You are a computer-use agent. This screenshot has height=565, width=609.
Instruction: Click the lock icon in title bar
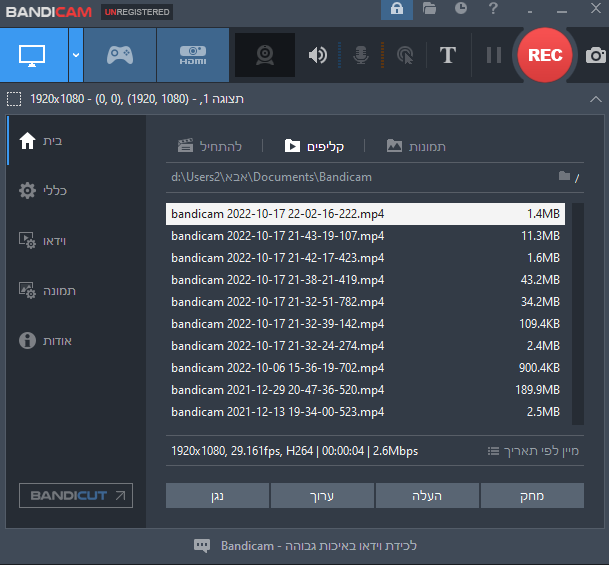[397, 9]
